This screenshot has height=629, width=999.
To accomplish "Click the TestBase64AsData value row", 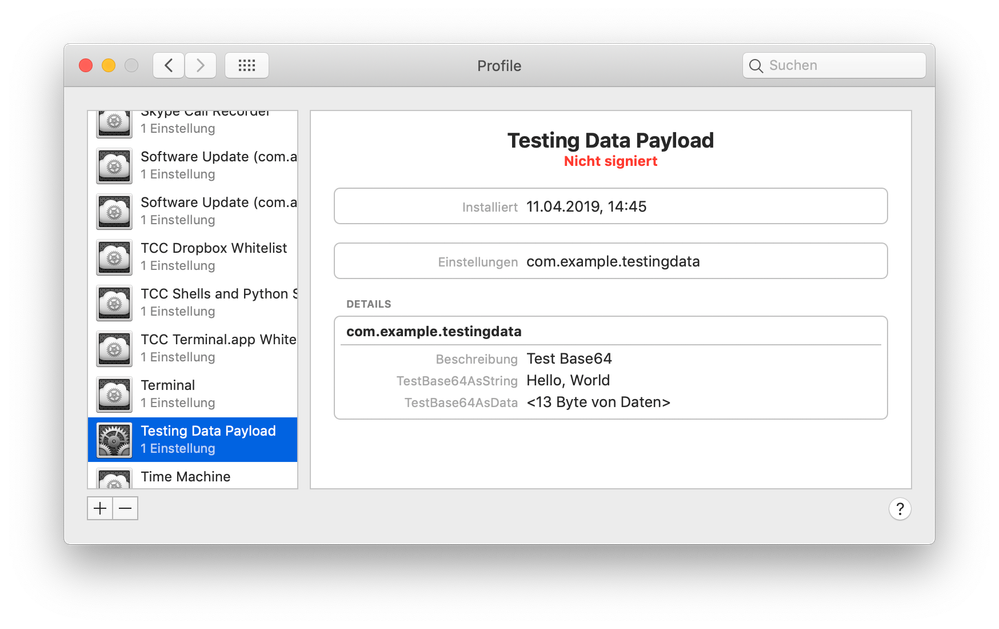I will click(x=598, y=402).
